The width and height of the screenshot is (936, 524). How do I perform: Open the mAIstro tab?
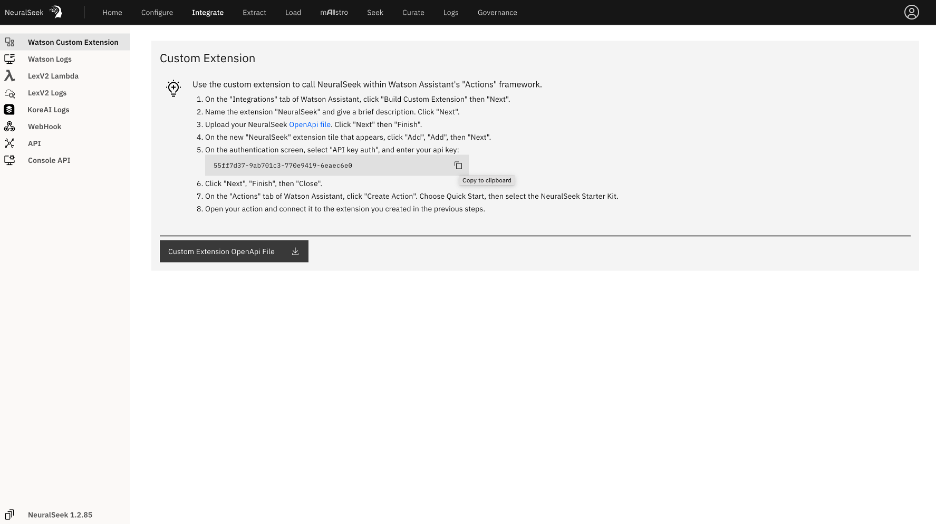[334, 13]
